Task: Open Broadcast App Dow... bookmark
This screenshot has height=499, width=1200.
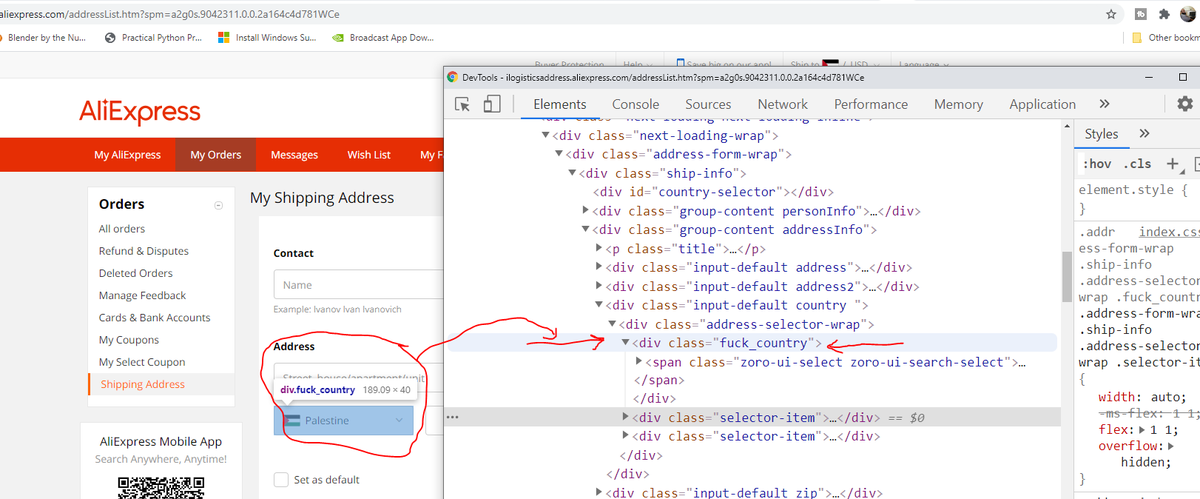Action: point(383,38)
